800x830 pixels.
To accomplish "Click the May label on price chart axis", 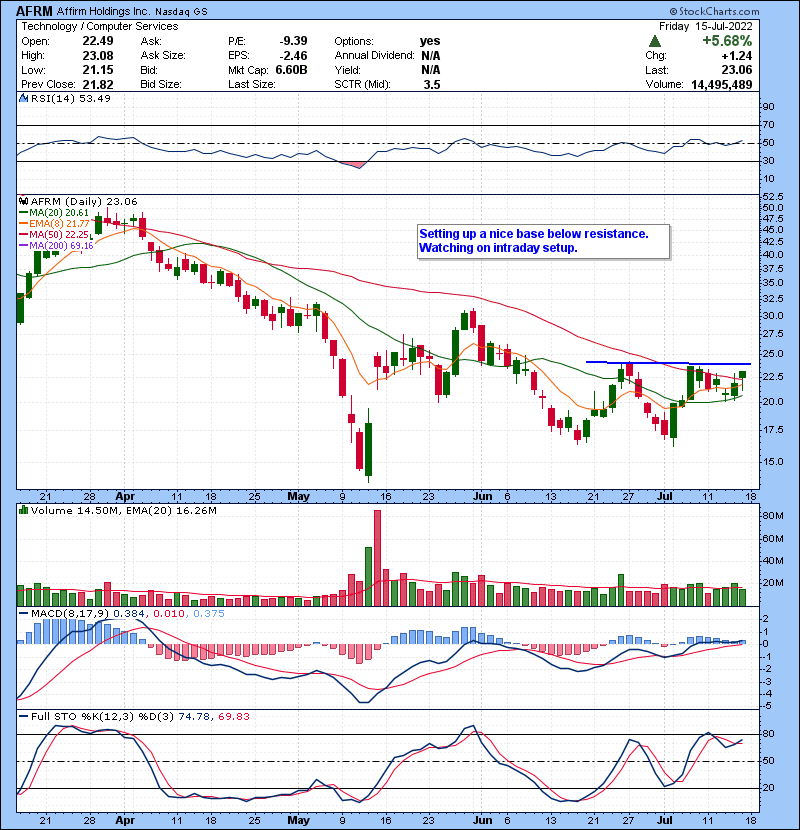I will pyautogui.click(x=298, y=497).
